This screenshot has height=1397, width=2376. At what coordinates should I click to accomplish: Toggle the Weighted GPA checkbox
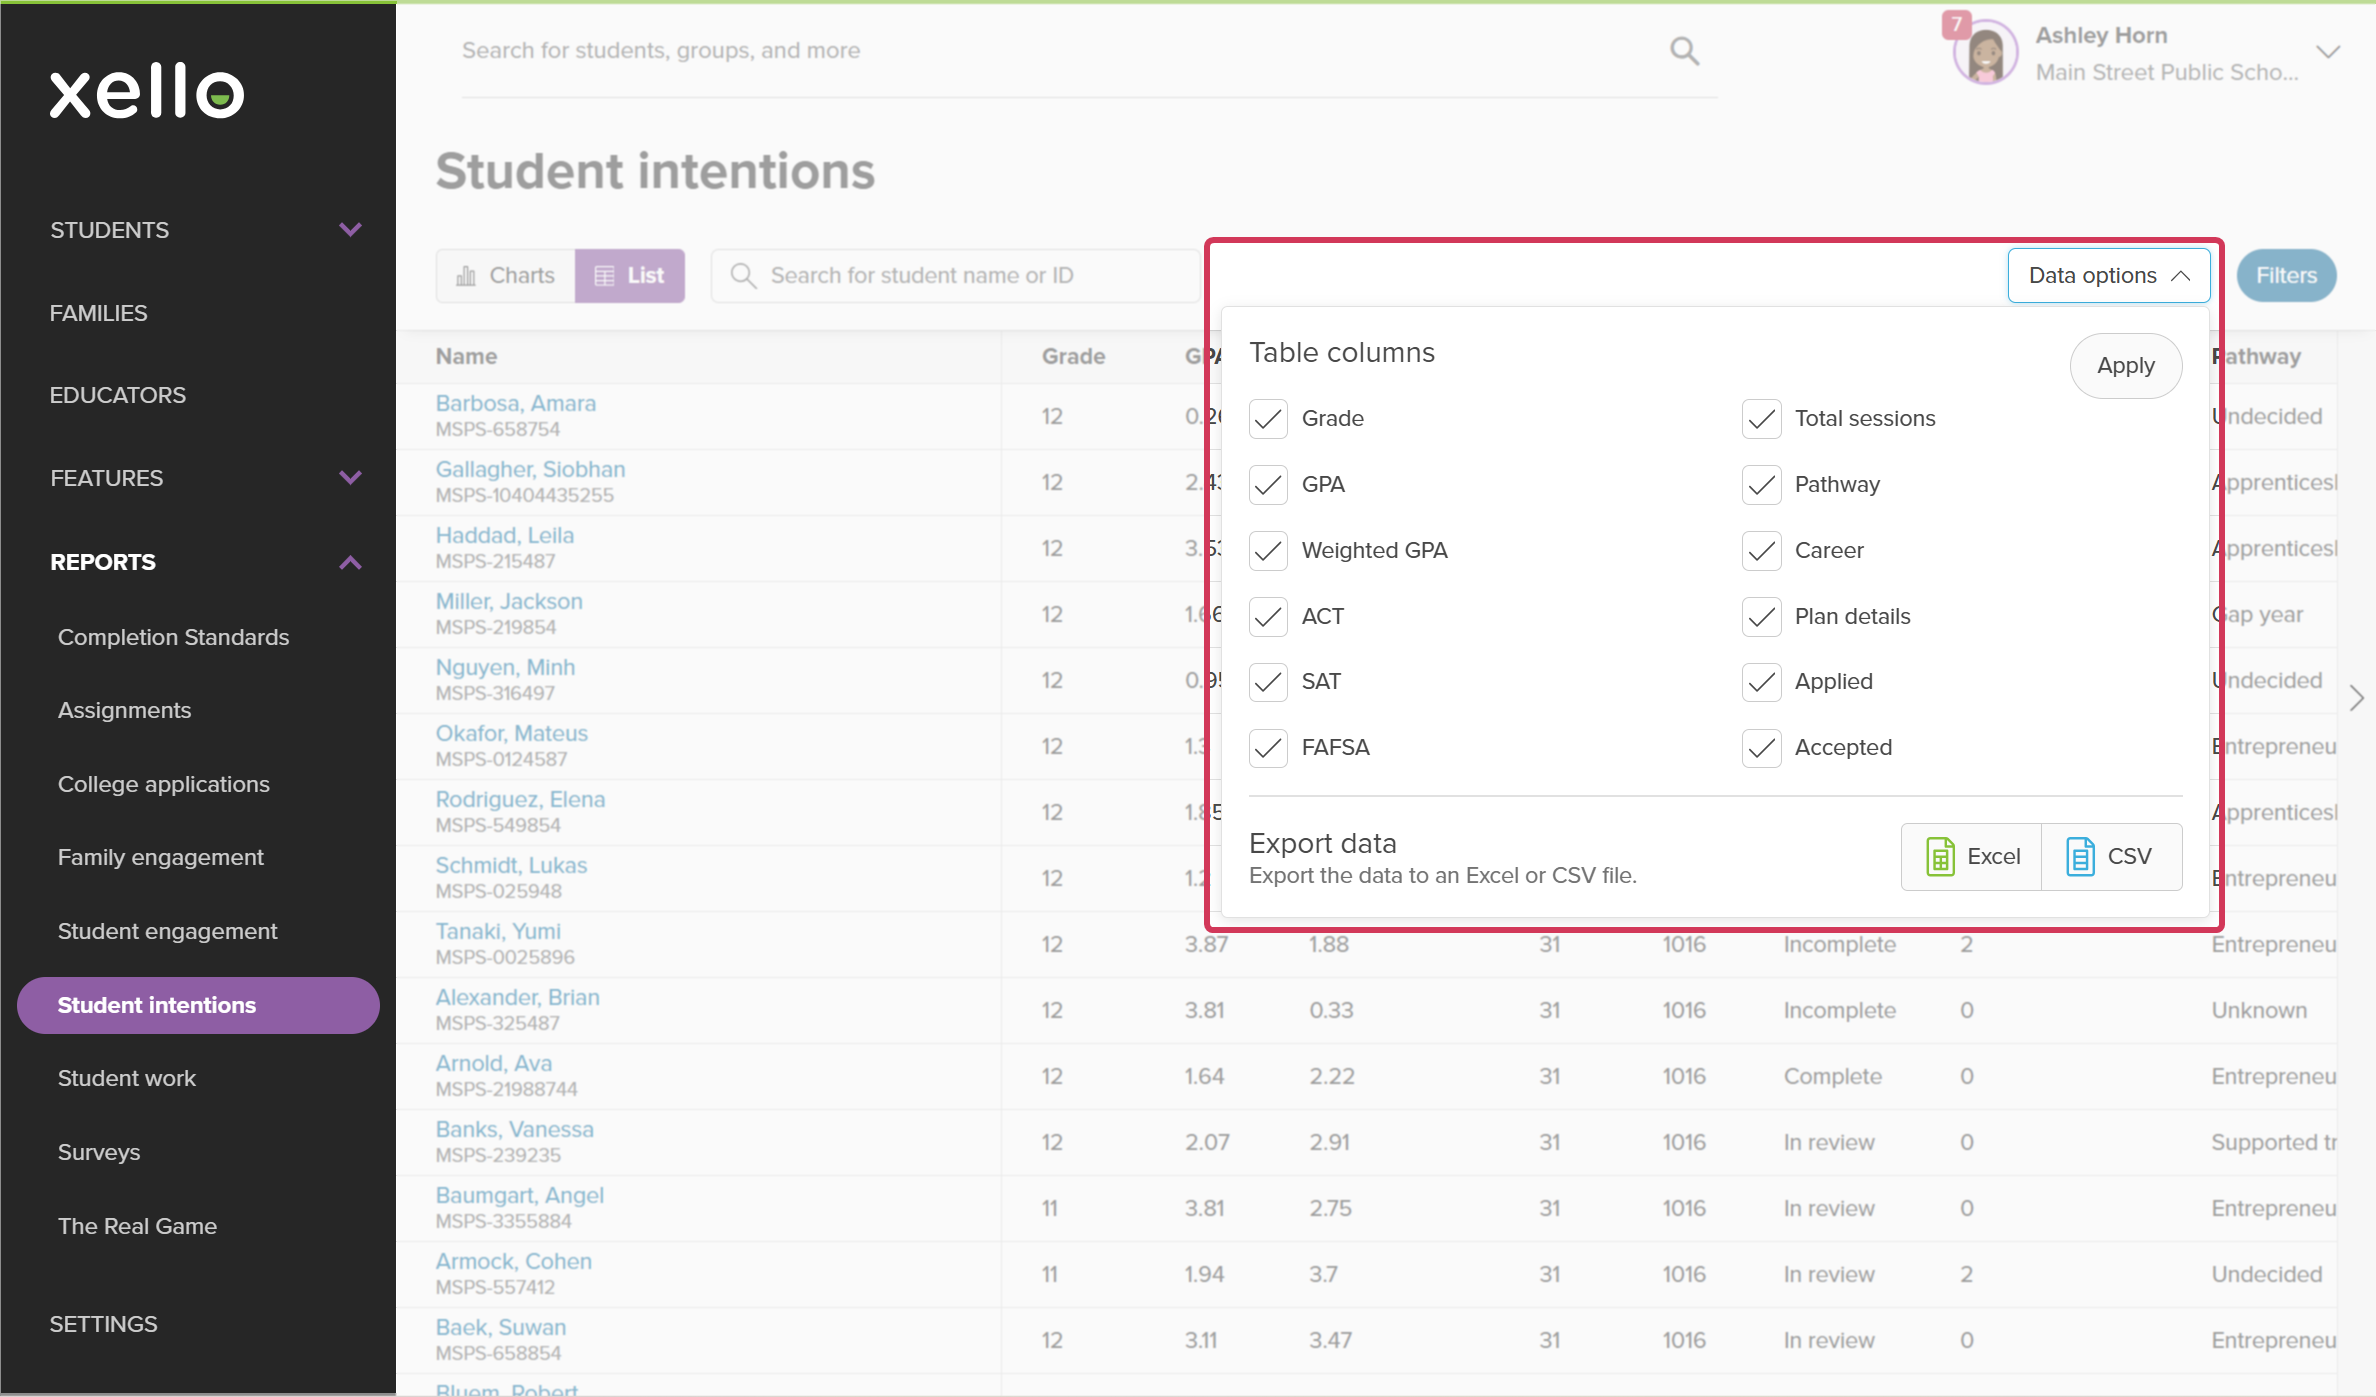(1268, 551)
